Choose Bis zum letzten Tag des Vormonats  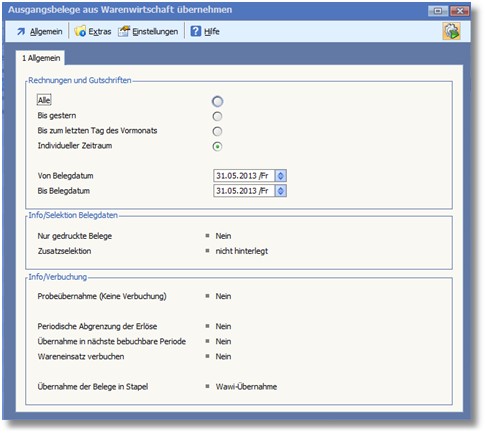(x=217, y=131)
